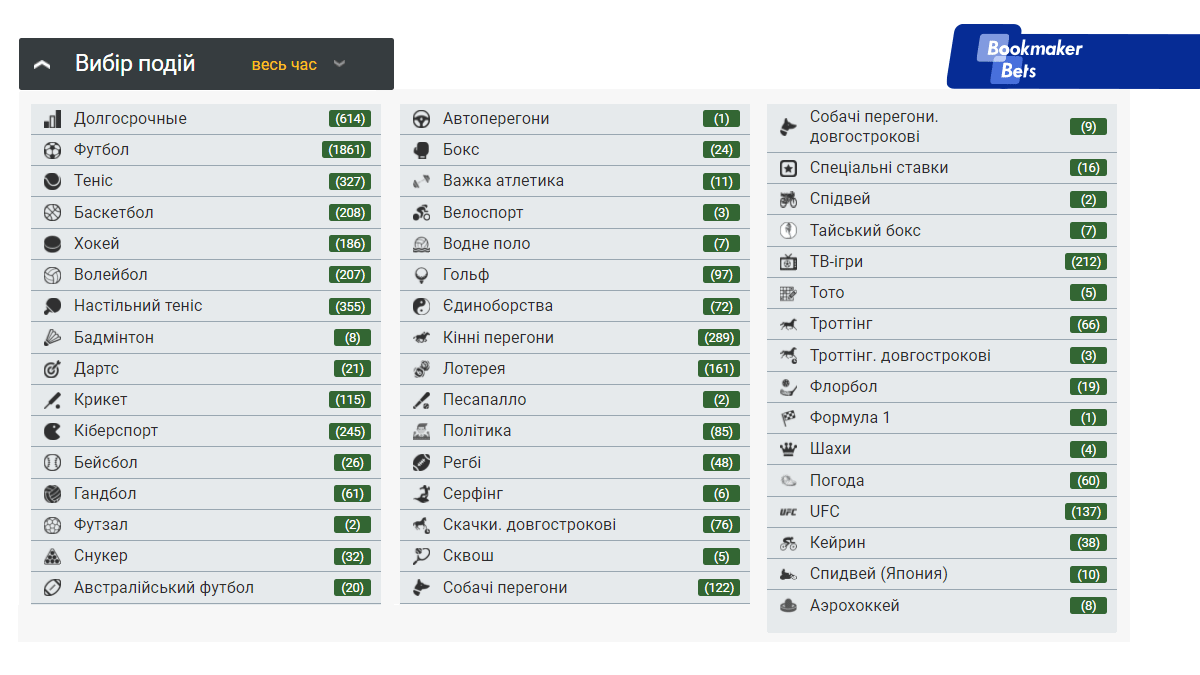Viewport: 1200px width, 675px height.
Task: Click the basketball icon beside Баскетбол
Action: click(52, 213)
